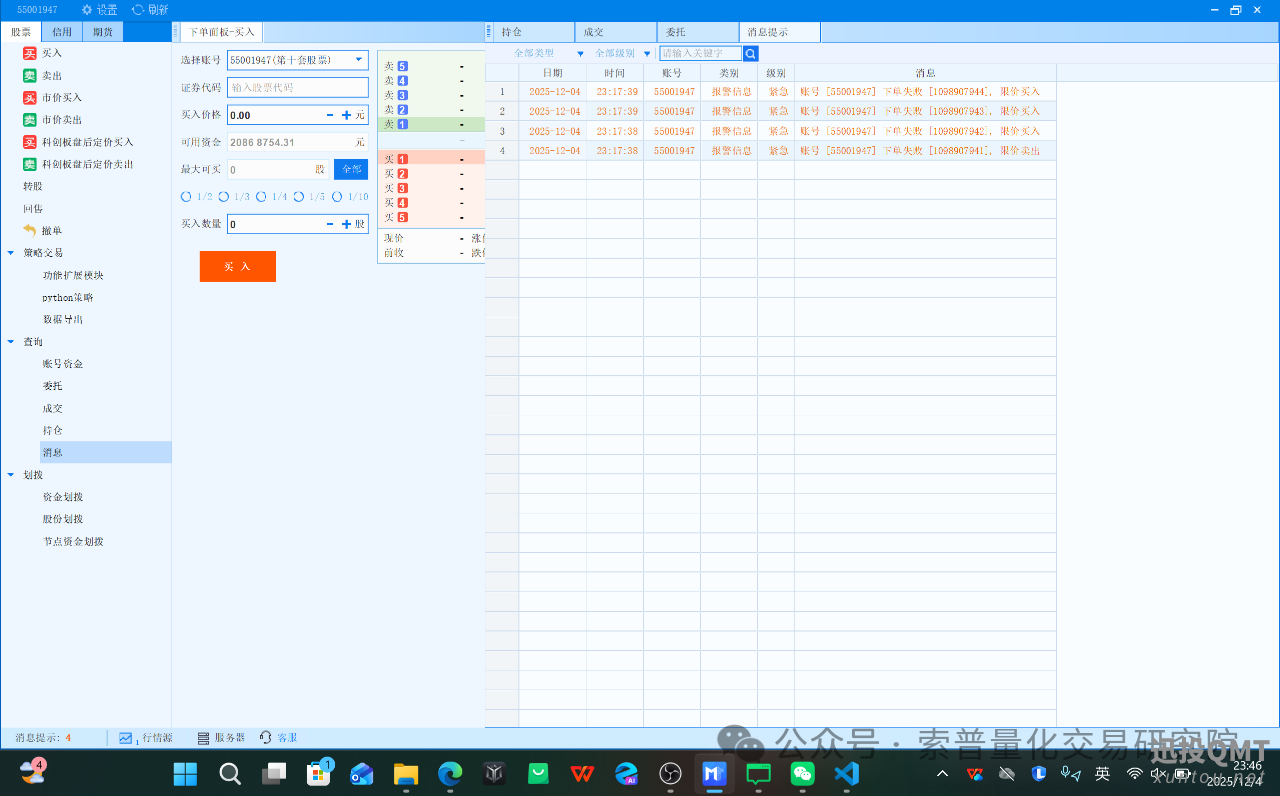Image resolution: width=1280 pixels, height=796 pixels.
Task: Open the 全部类型 filter dropdown
Action: point(580,53)
